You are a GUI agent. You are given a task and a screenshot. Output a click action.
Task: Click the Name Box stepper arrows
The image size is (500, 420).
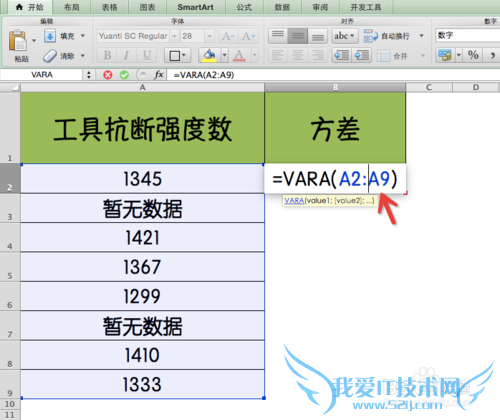coord(89,75)
